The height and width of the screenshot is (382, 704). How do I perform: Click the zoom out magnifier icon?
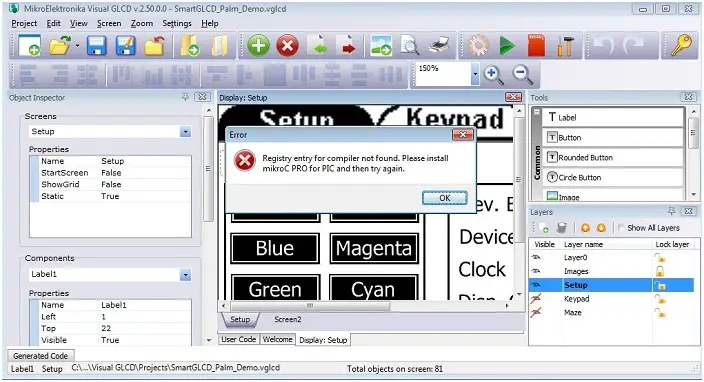523,75
